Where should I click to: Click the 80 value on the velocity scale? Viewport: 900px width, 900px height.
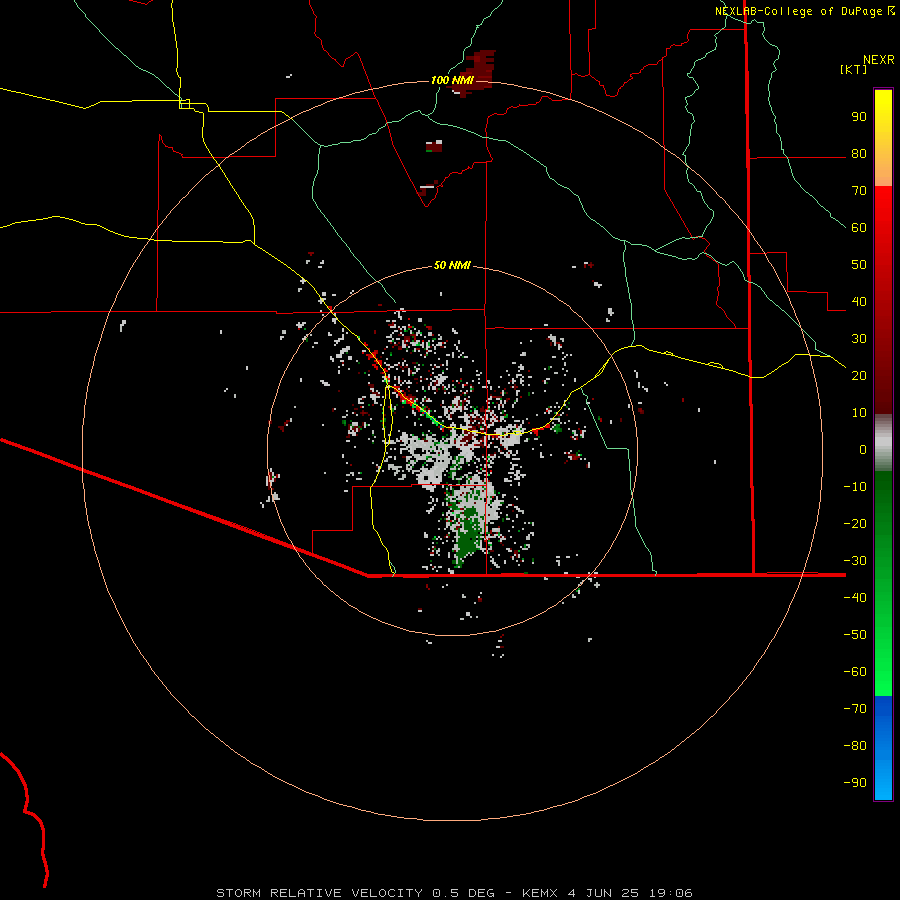(859, 154)
